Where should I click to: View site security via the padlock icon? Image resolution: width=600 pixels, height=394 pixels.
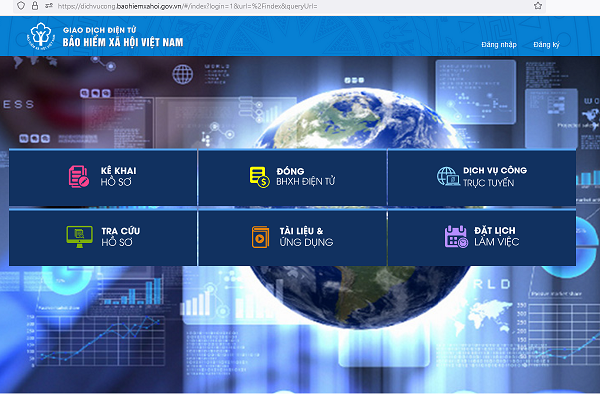tap(35, 6)
